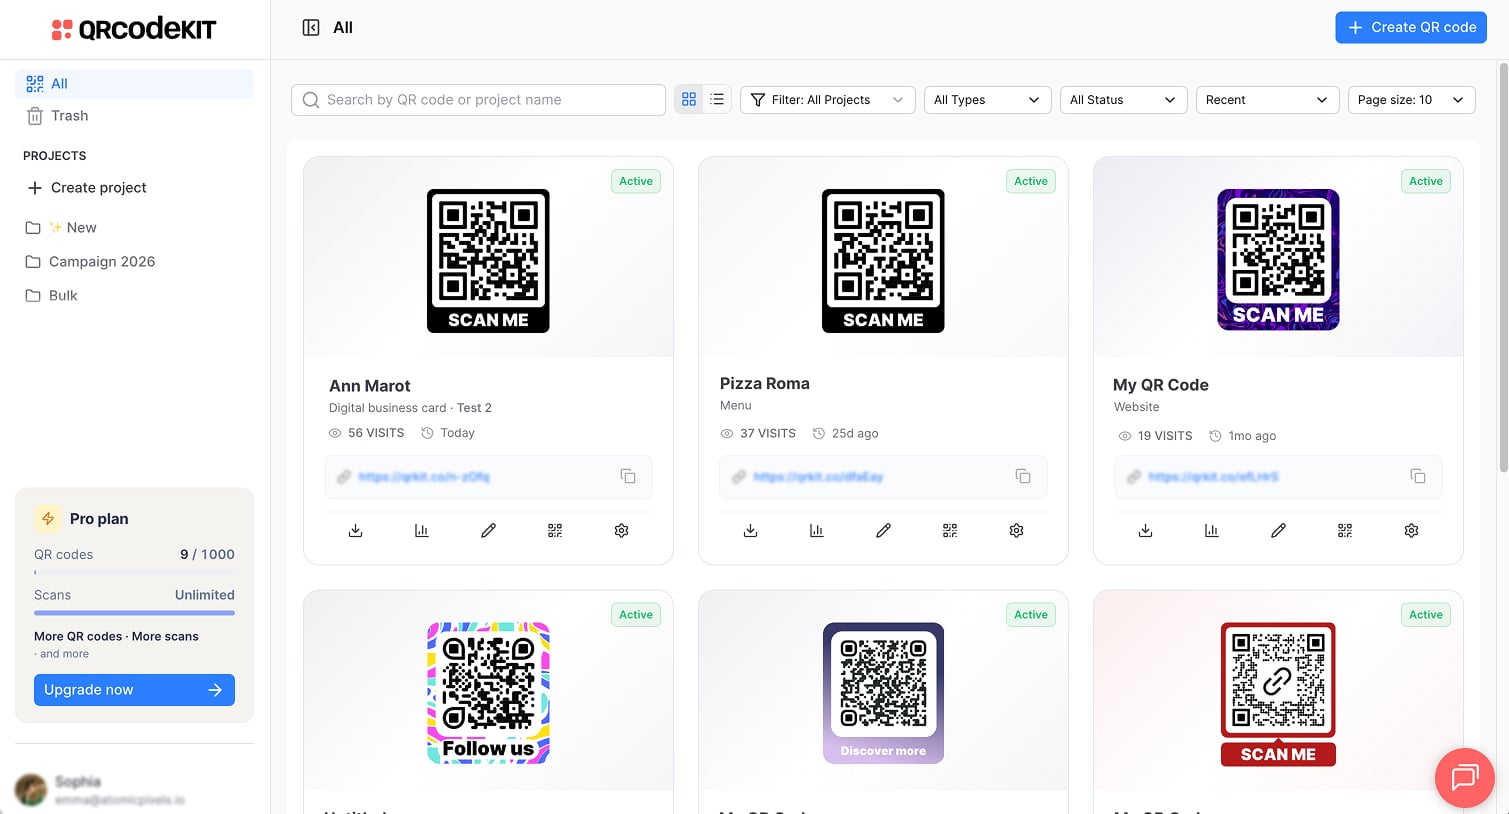This screenshot has width=1509, height=814.
Task: View statistics for Pizza Roma QR code
Action: pos(817,531)
